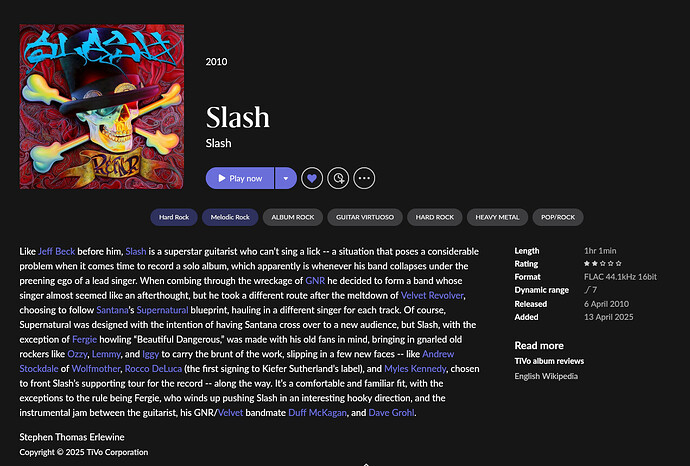690x466 pixels.
Task: Choose the HEAVY METAL genre pill
Action: [497, 217]
